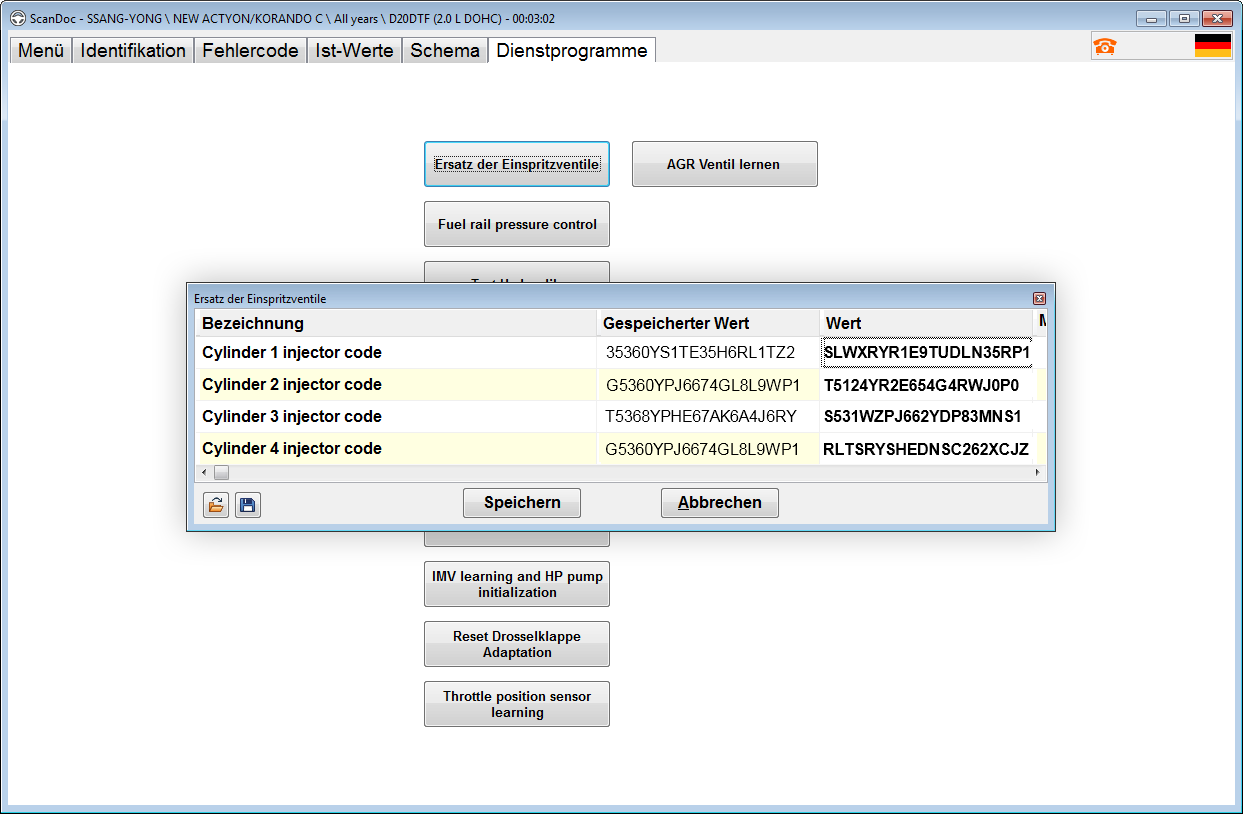Click the orange telephone support icon
1243x814 pixels.
point(1105,46)
